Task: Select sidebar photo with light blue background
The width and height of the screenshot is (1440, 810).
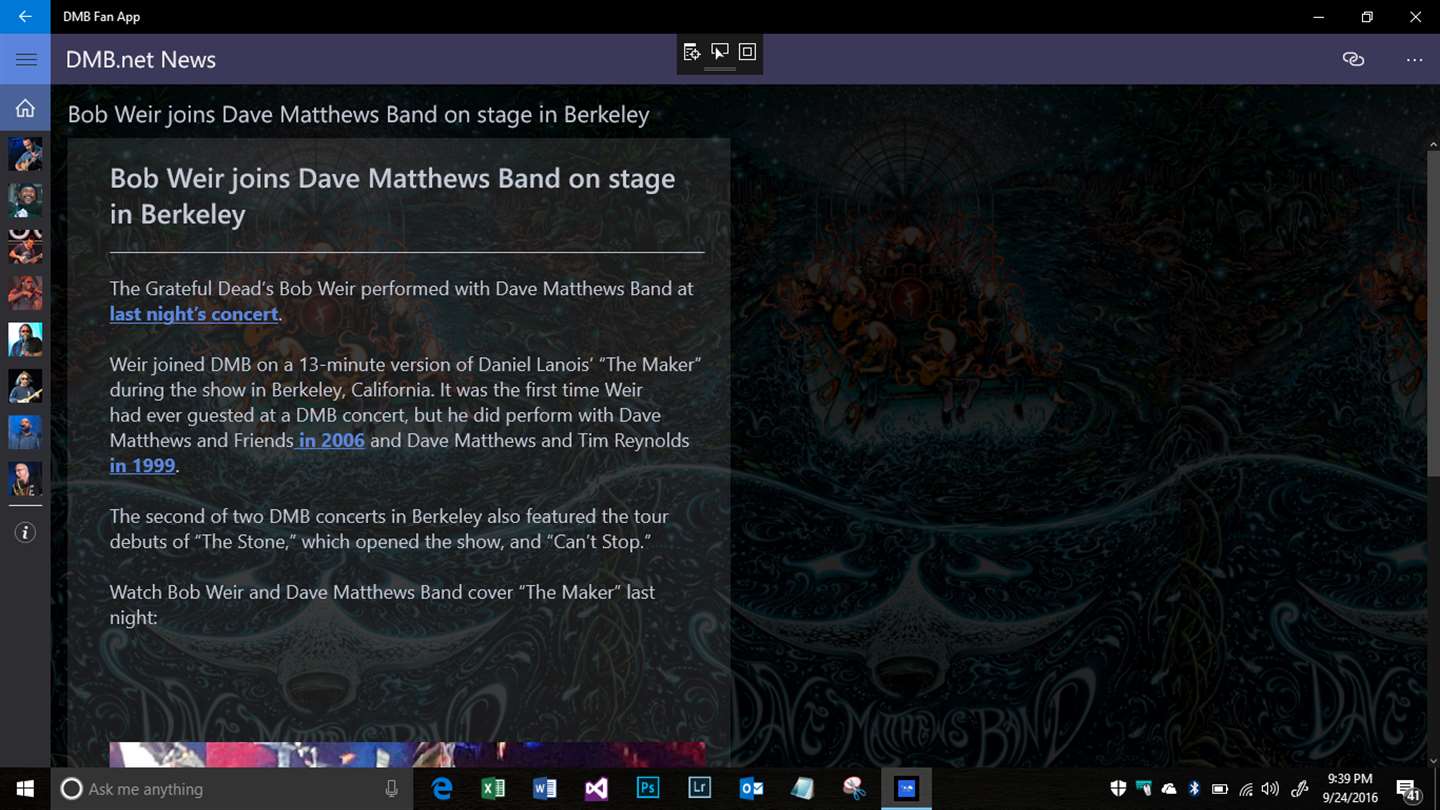Action: click(25, 340)
